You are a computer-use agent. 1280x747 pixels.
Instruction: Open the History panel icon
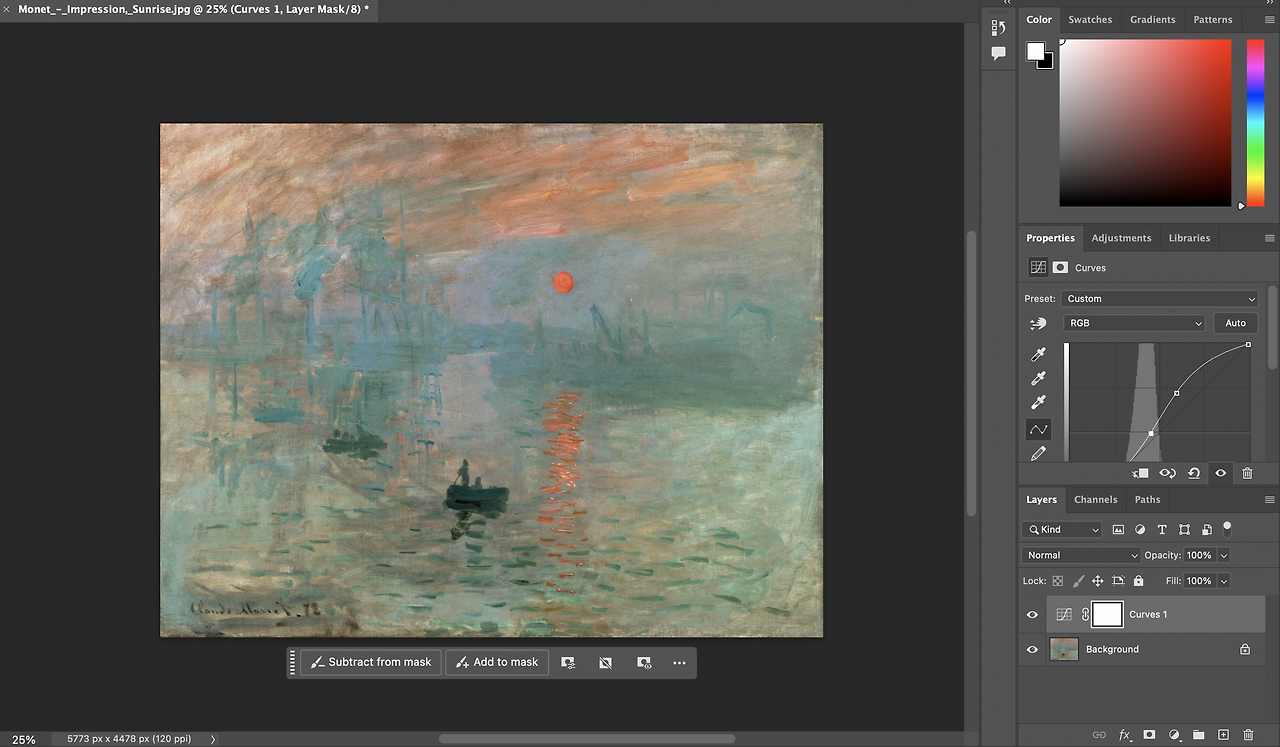coord(998,28)
